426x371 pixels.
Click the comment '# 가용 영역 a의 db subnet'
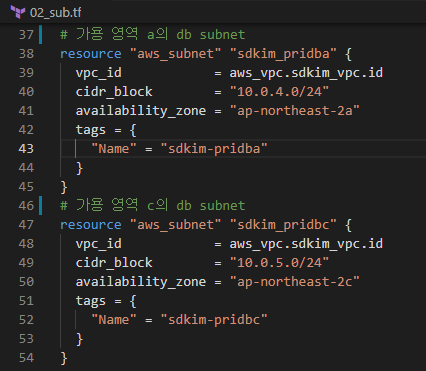click(153, 34)
